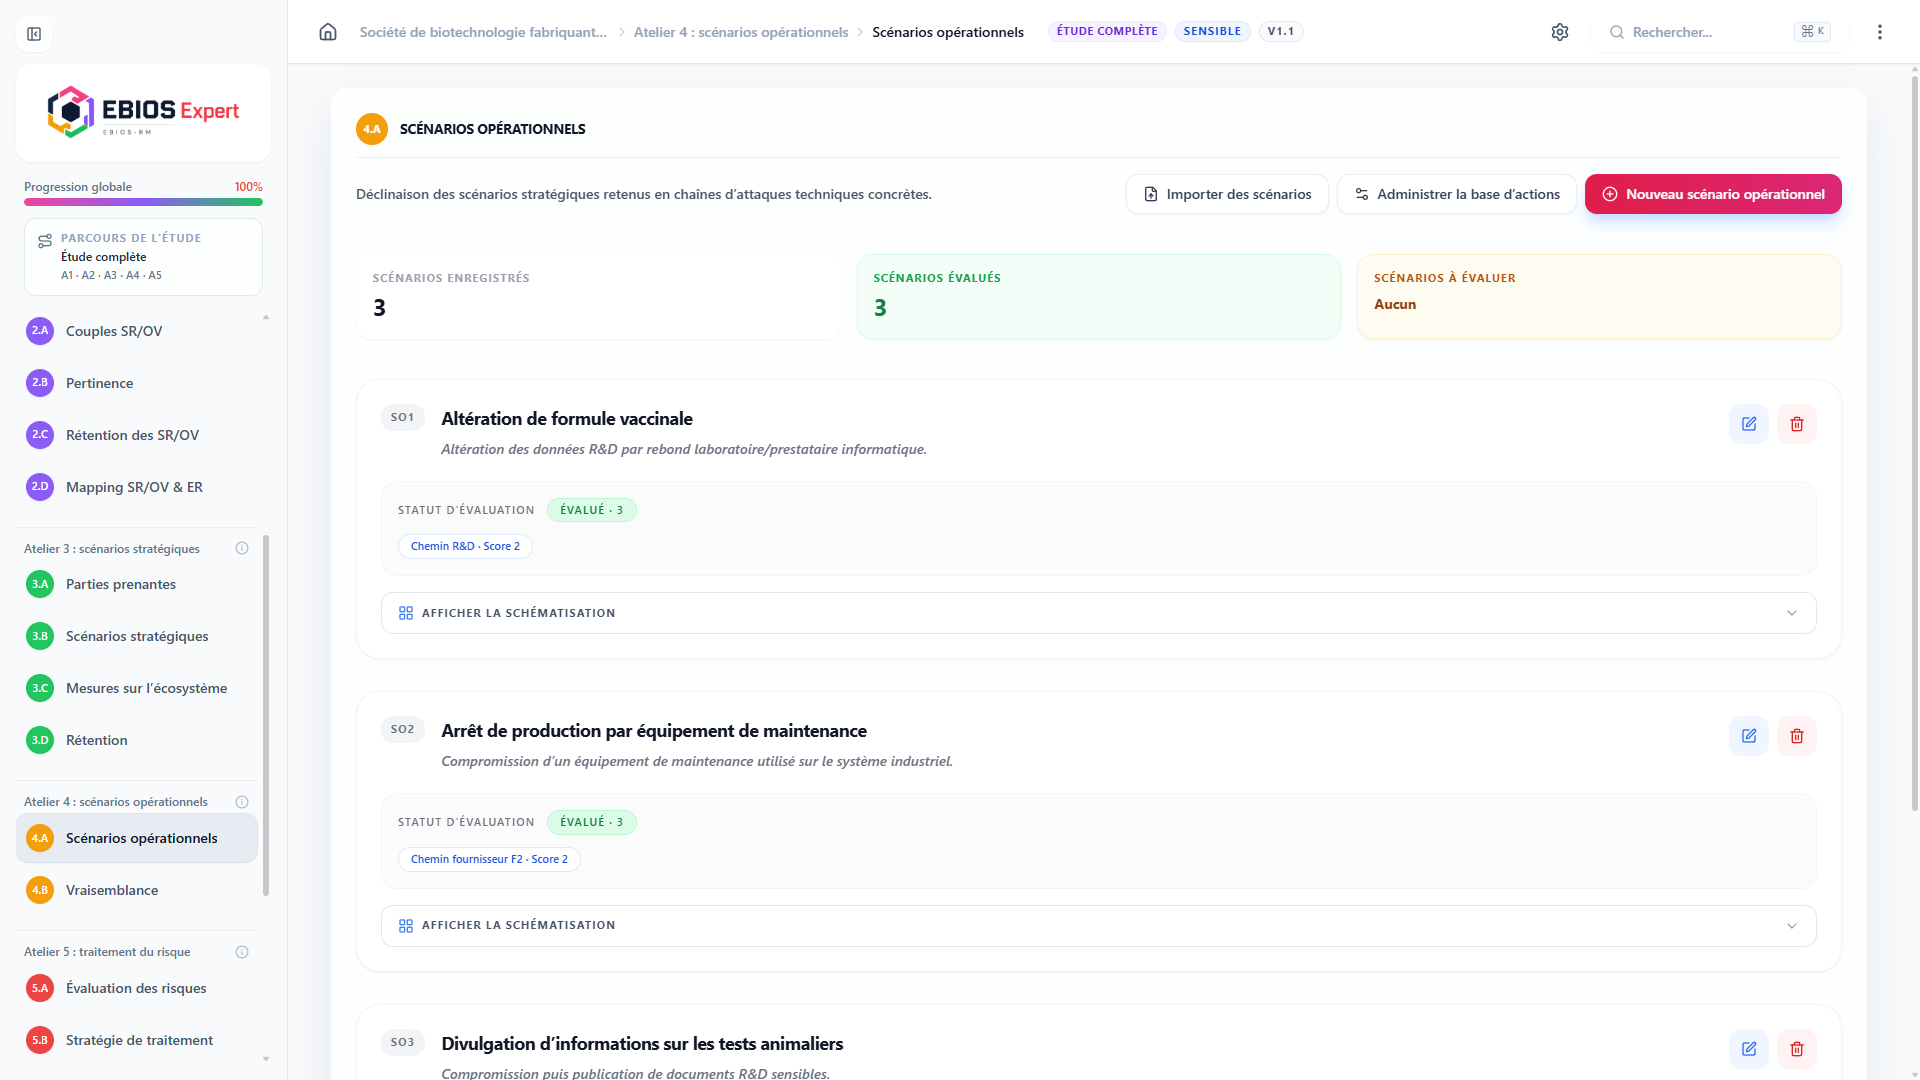This screenshot has height=1080, width=1920.
Task: Create Nouveau scénario opérationnel
Action: [x=1713, y=194]
